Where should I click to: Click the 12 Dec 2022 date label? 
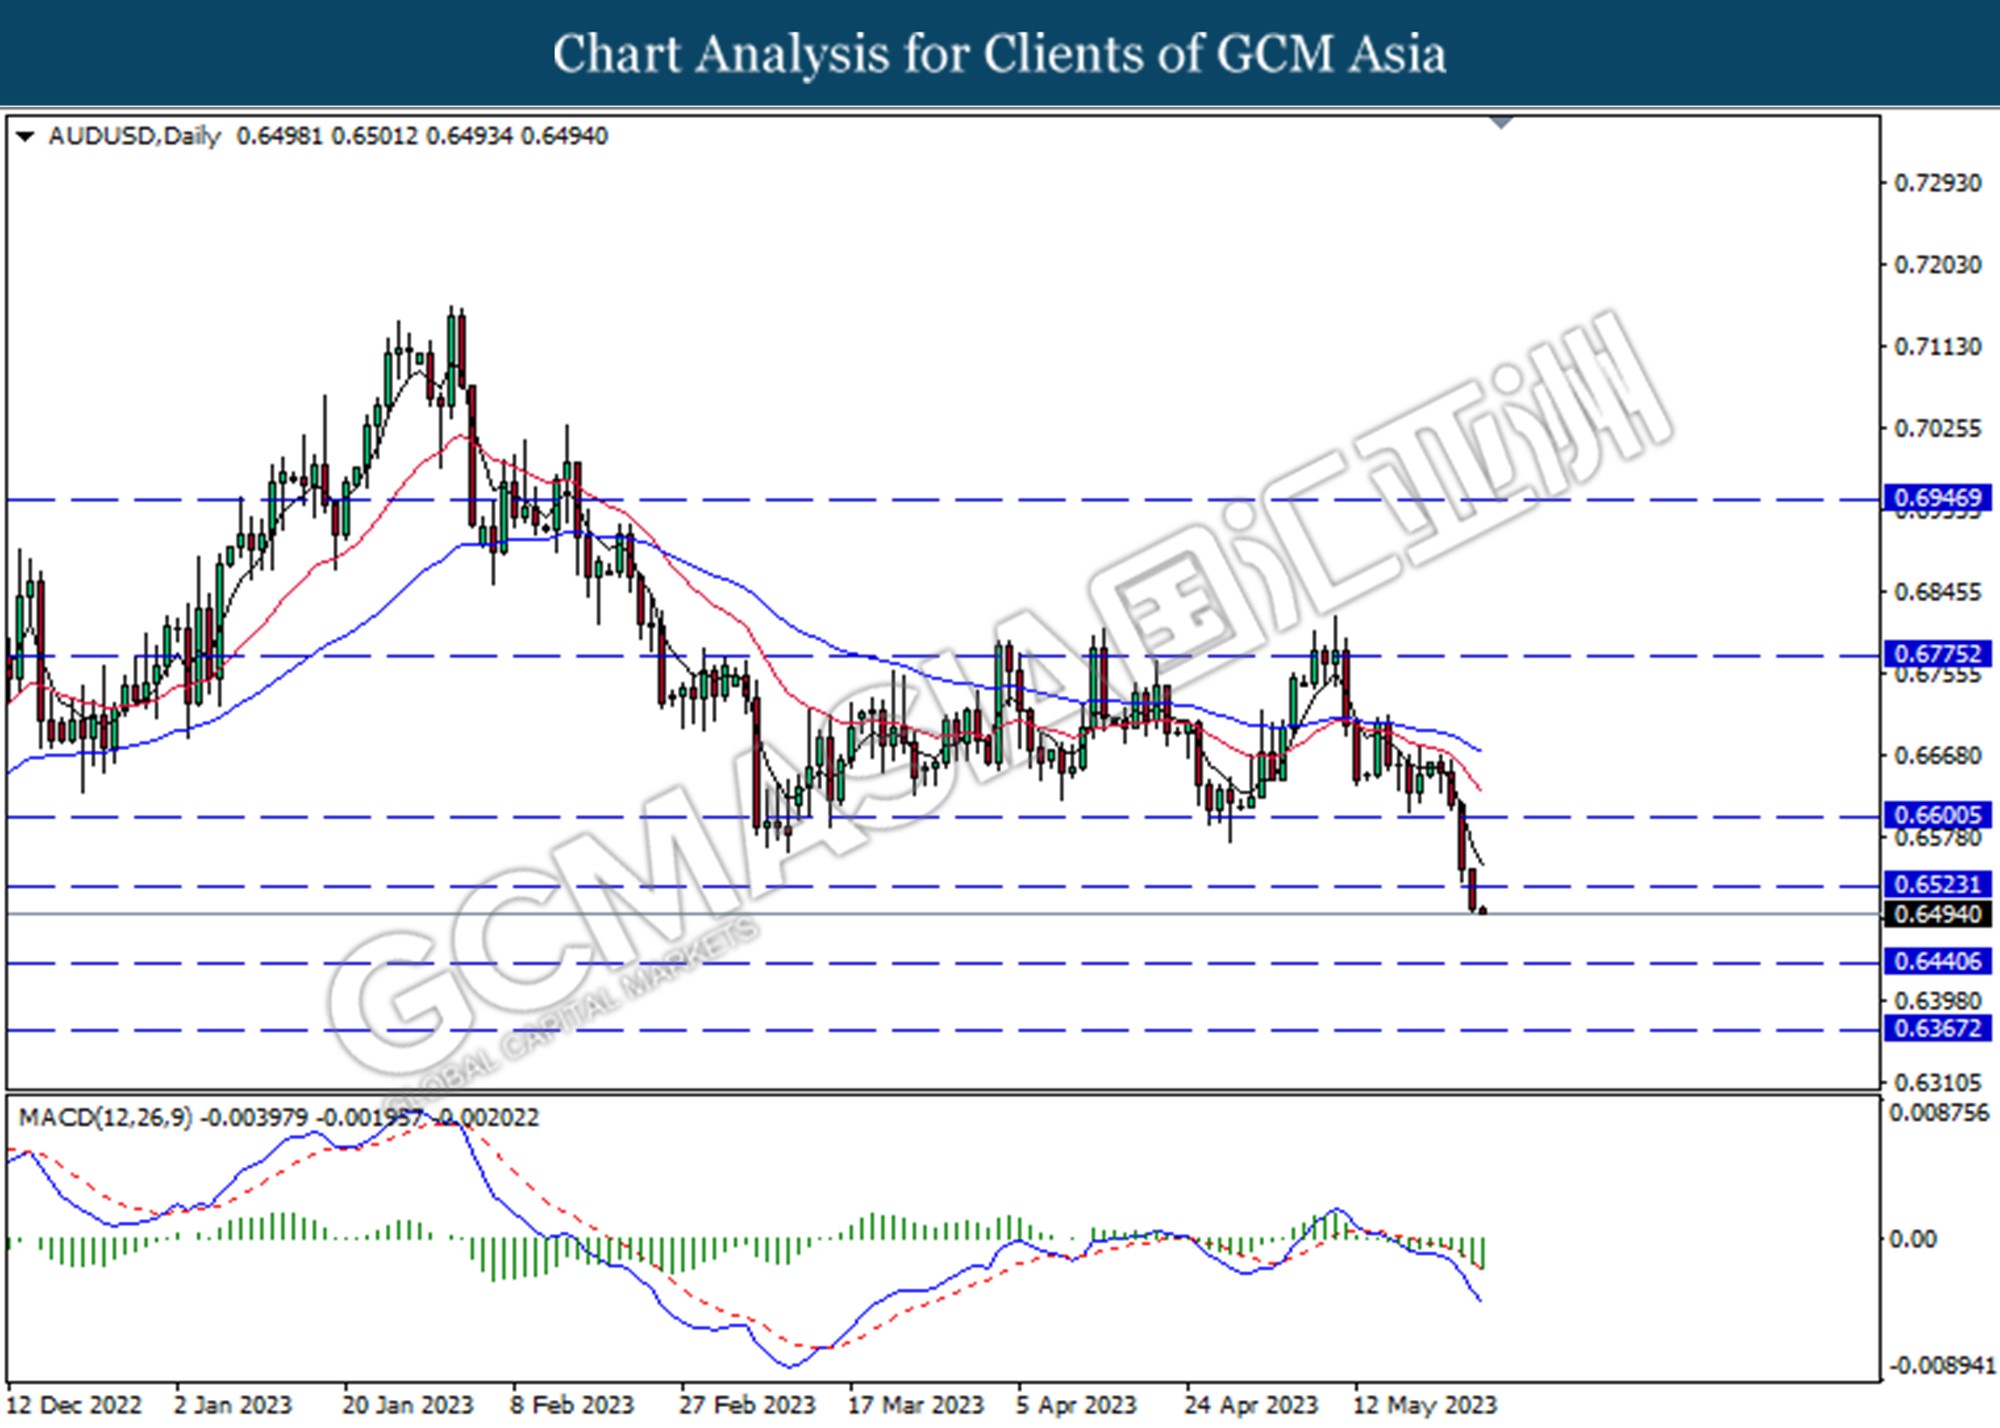point(74,1405)
